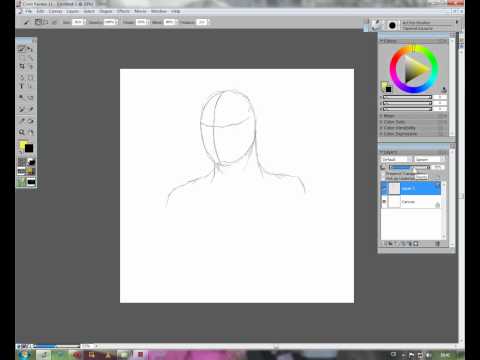
Task: Open the Opacity slider arrow in property bar
Action: (117, 22)
